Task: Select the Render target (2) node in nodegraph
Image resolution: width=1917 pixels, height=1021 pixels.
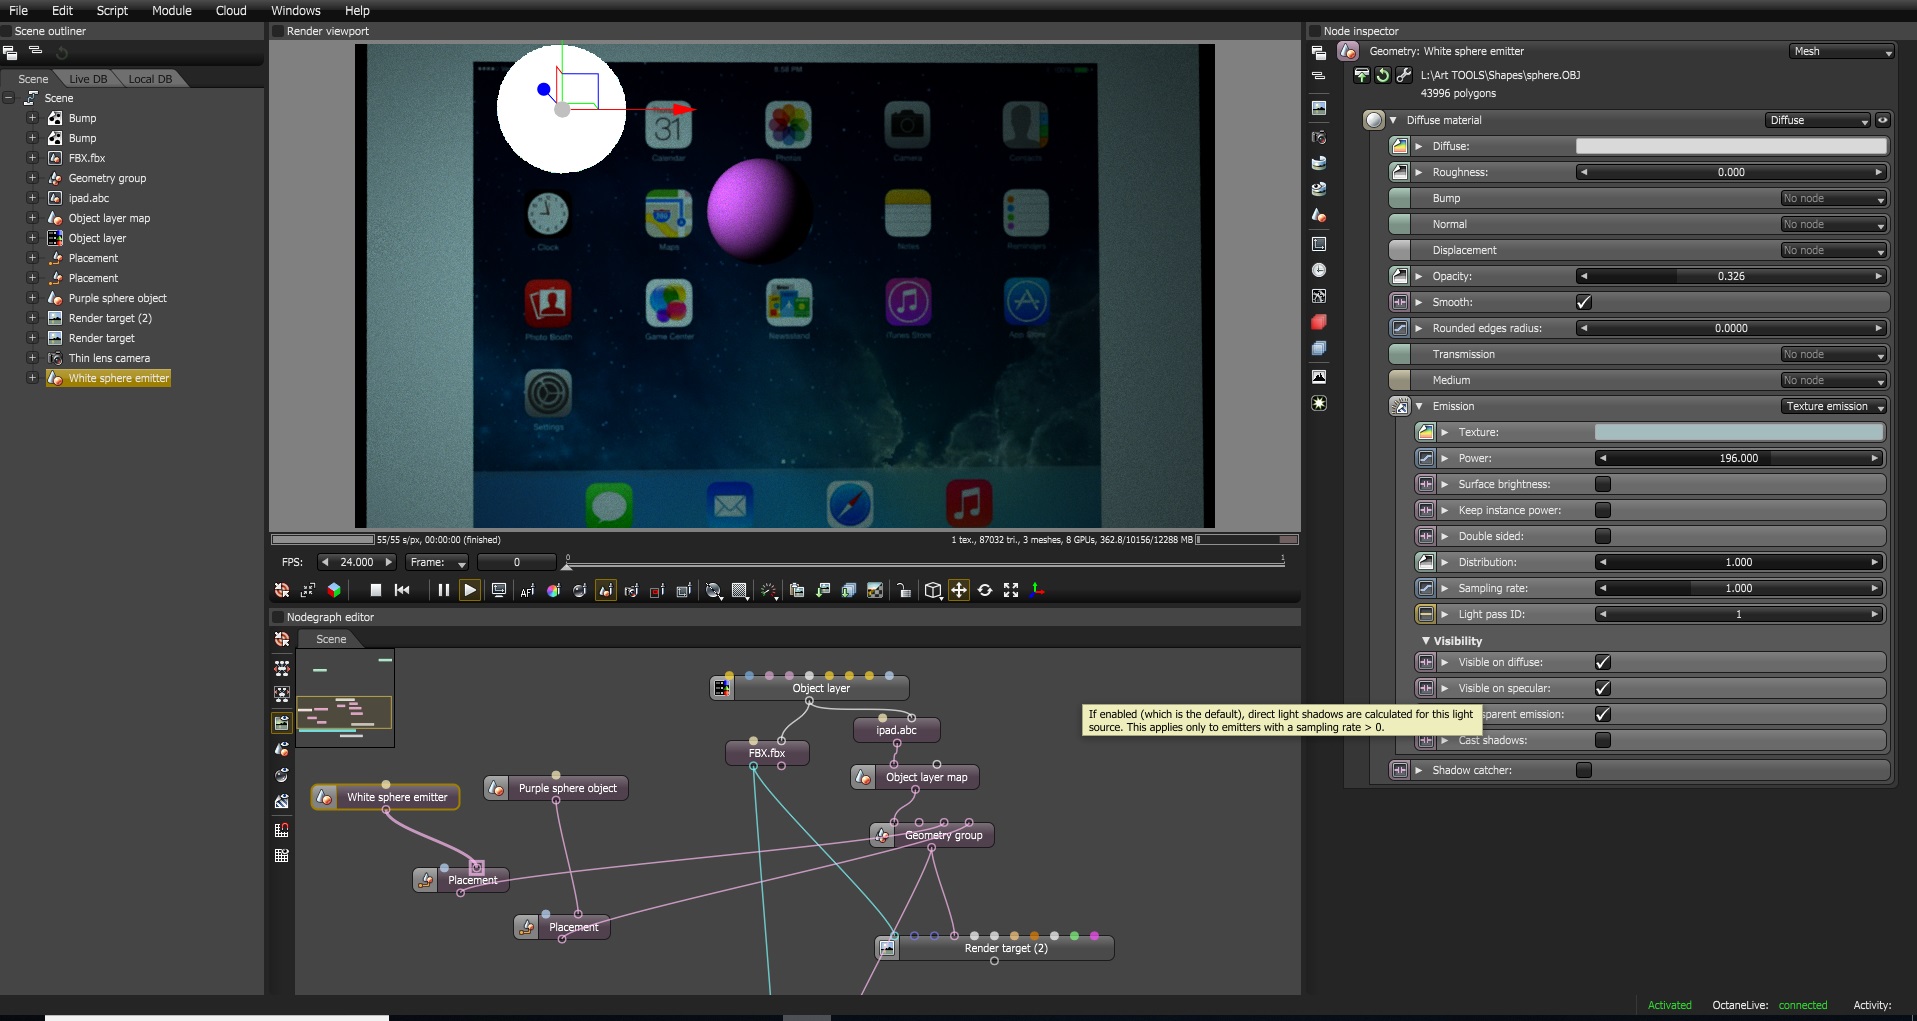Action: [994, 948]
